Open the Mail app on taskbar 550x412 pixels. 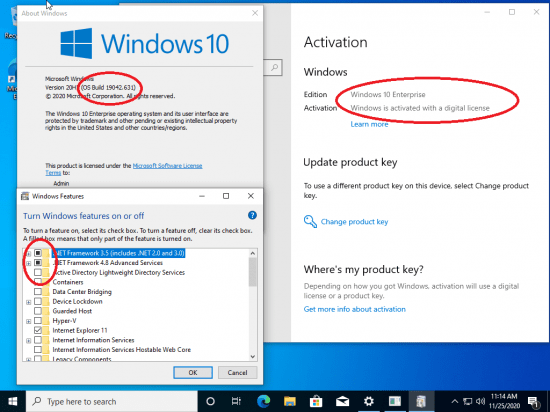(x=342, y=401)
